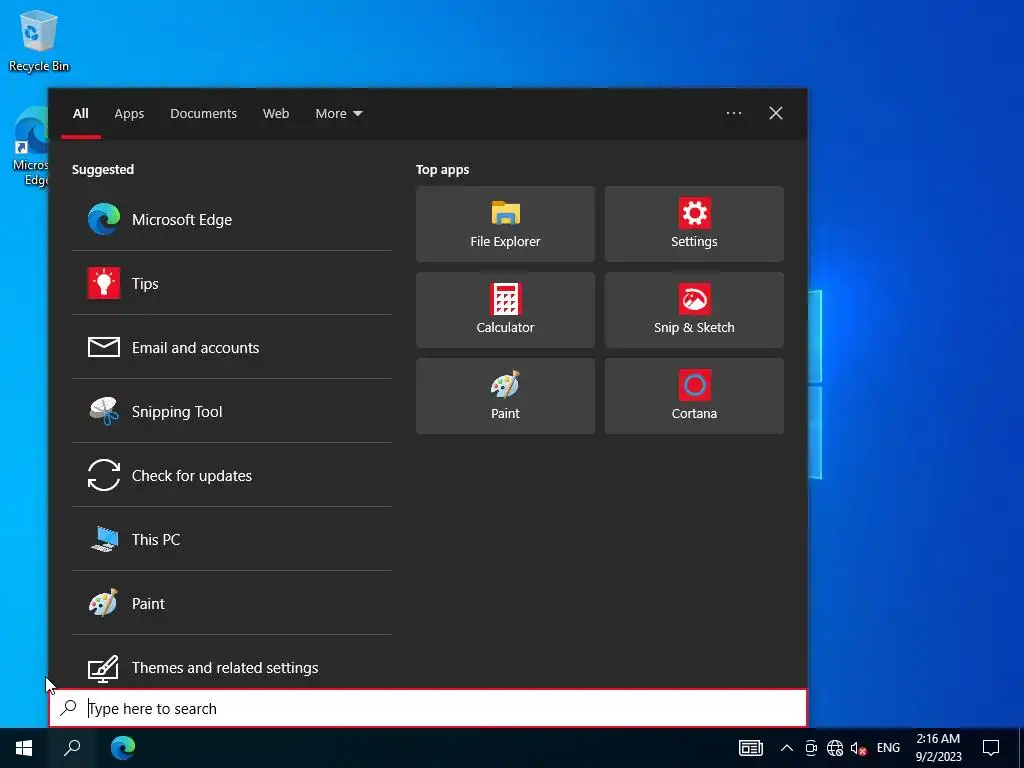
Task: Open Themes and related settings
Action: [x=232, y=667]
